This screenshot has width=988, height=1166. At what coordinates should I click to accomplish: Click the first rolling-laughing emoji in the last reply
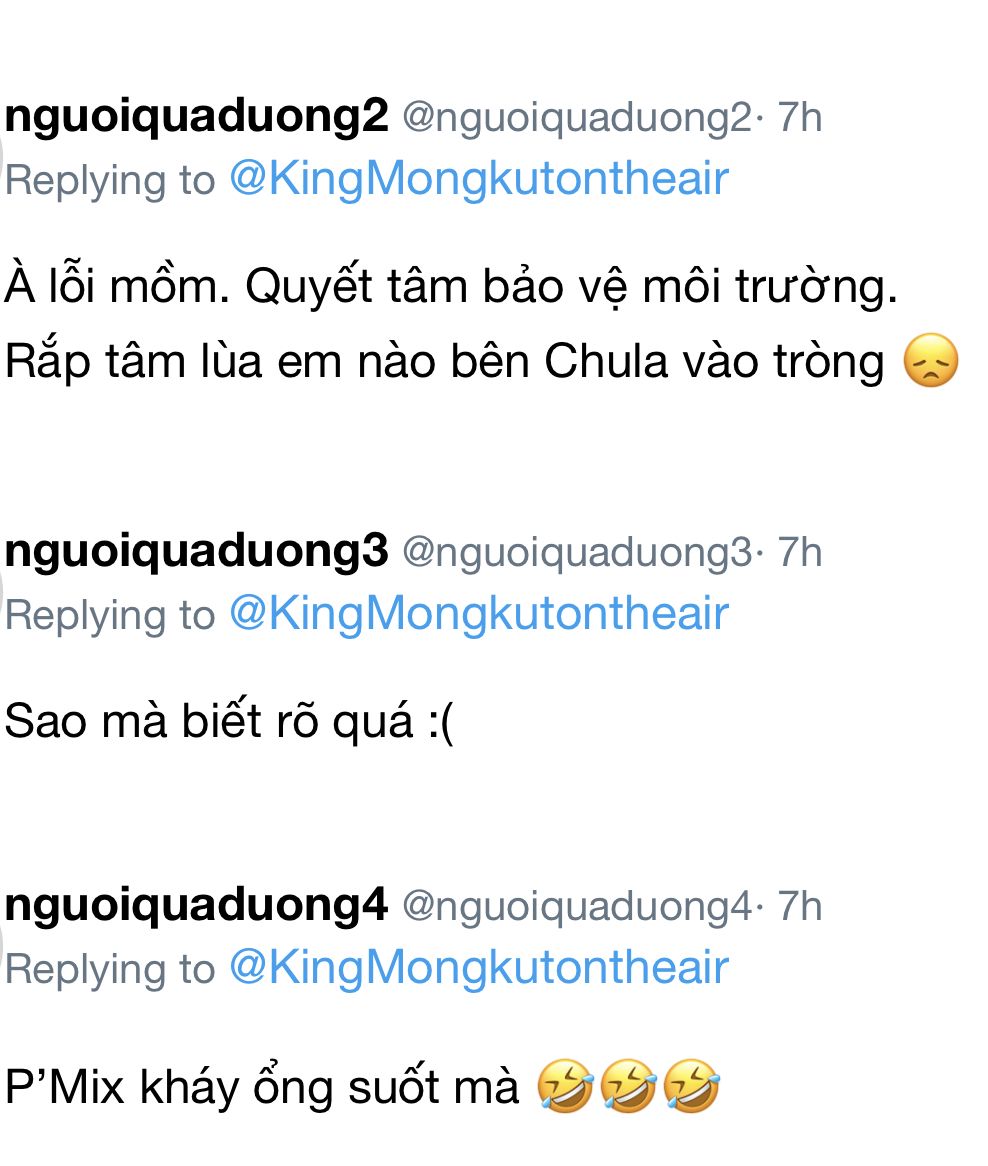[566, 1087]
